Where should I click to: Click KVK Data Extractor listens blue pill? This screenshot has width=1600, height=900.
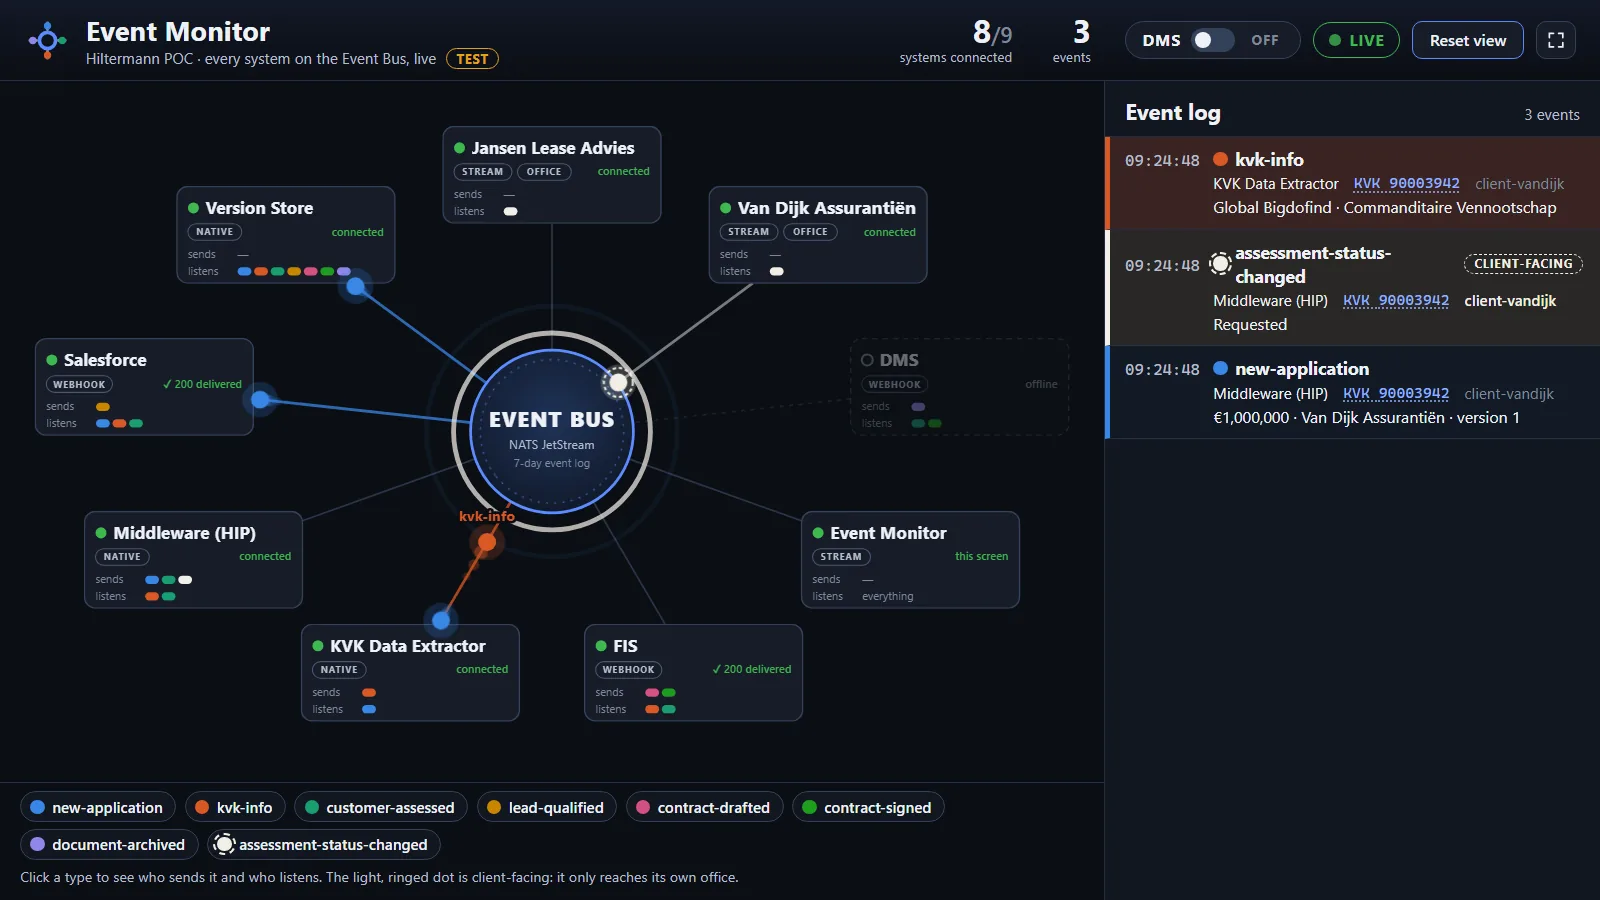point(369,709)
